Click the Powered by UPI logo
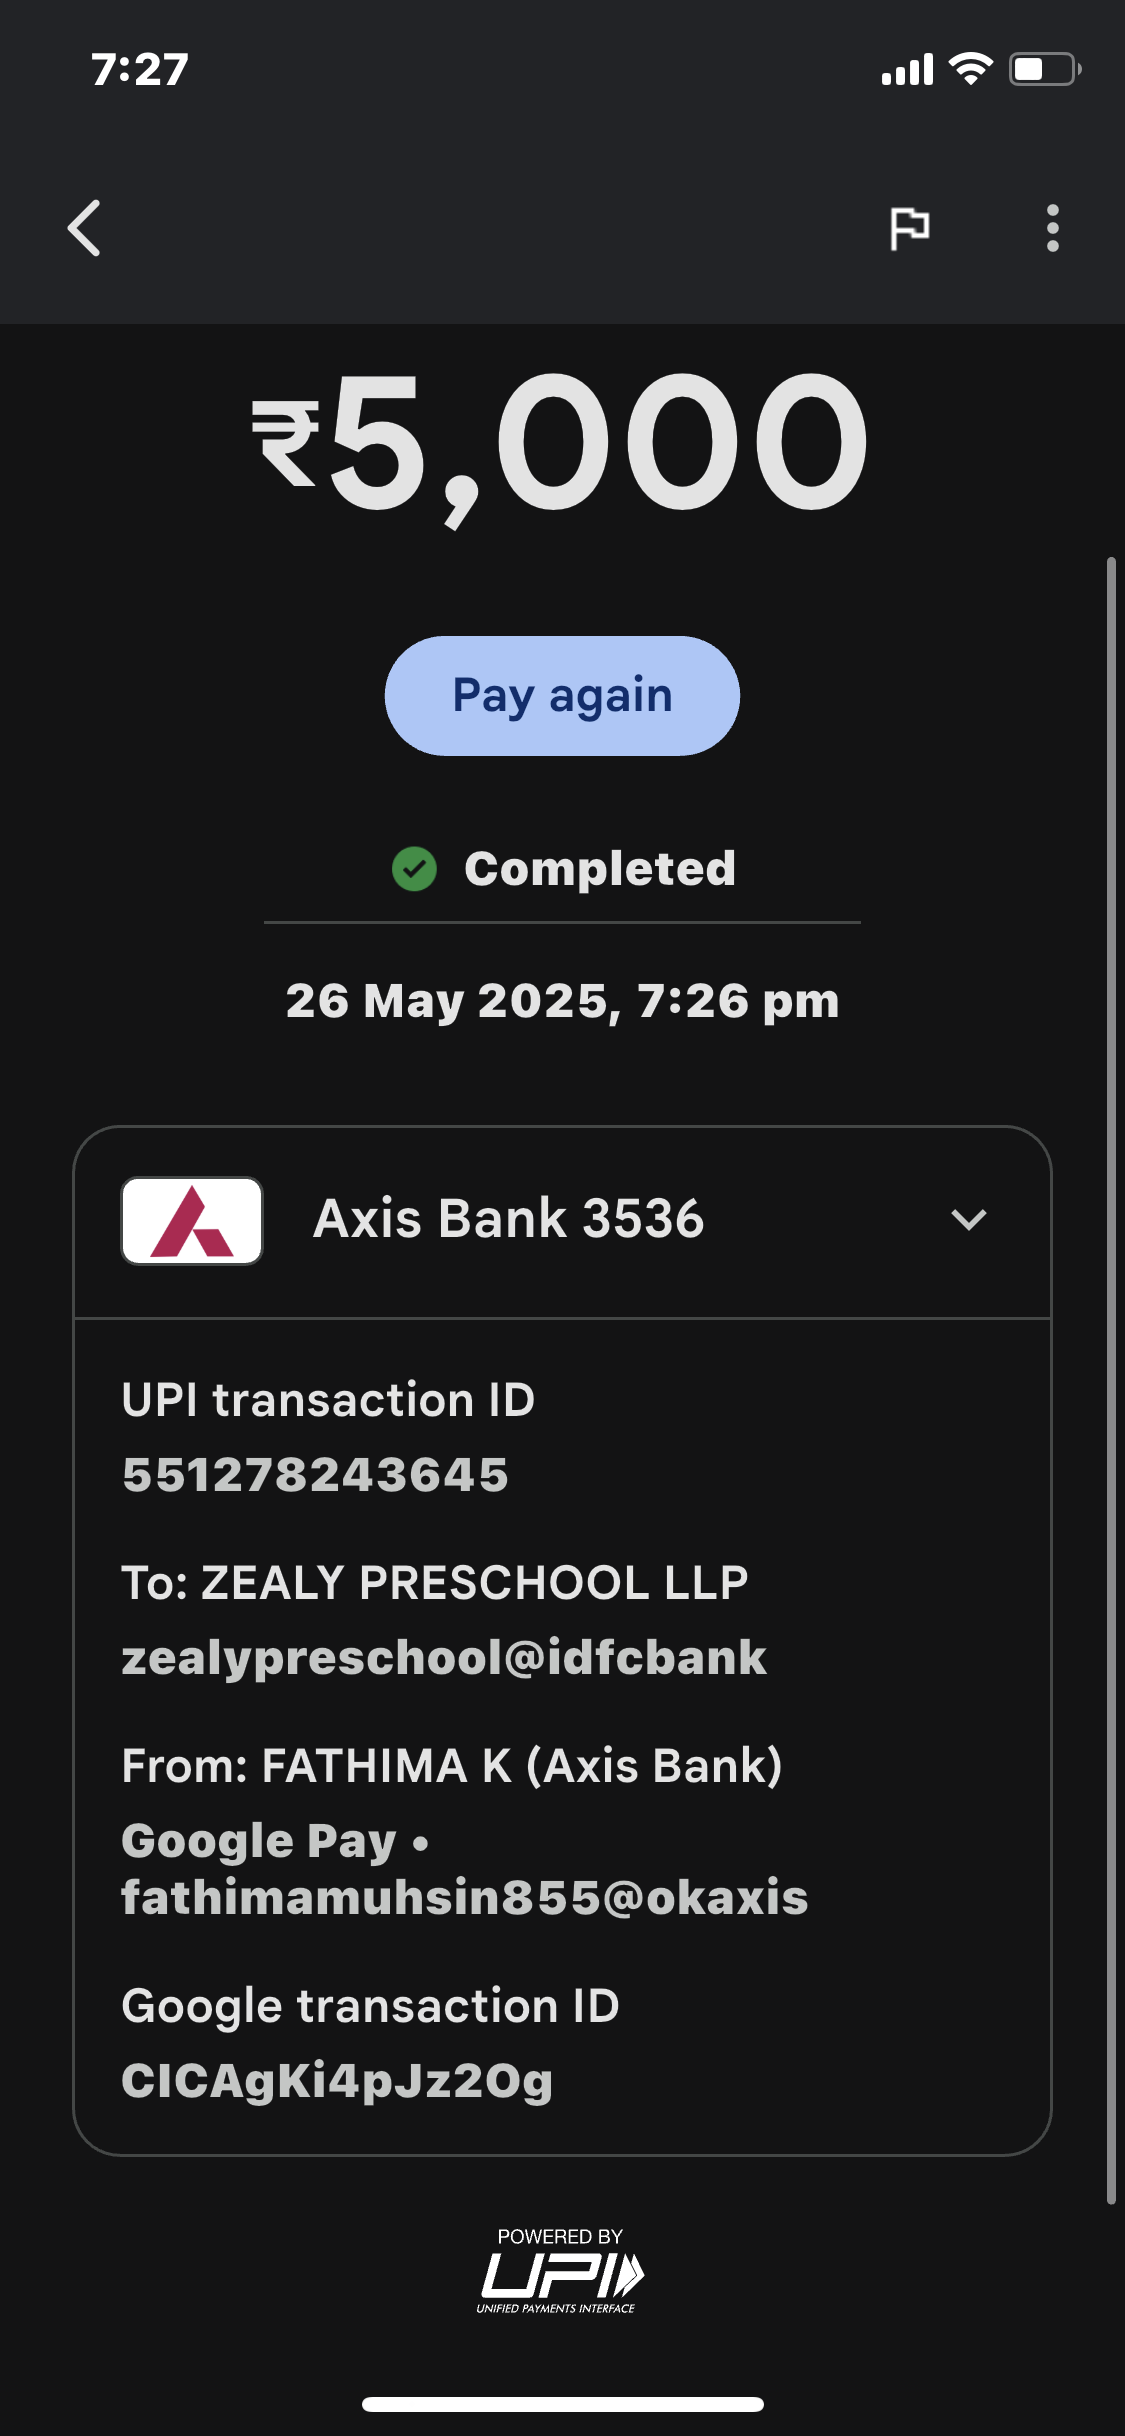This screenshot has width=1125, height=2436. 561,2272
